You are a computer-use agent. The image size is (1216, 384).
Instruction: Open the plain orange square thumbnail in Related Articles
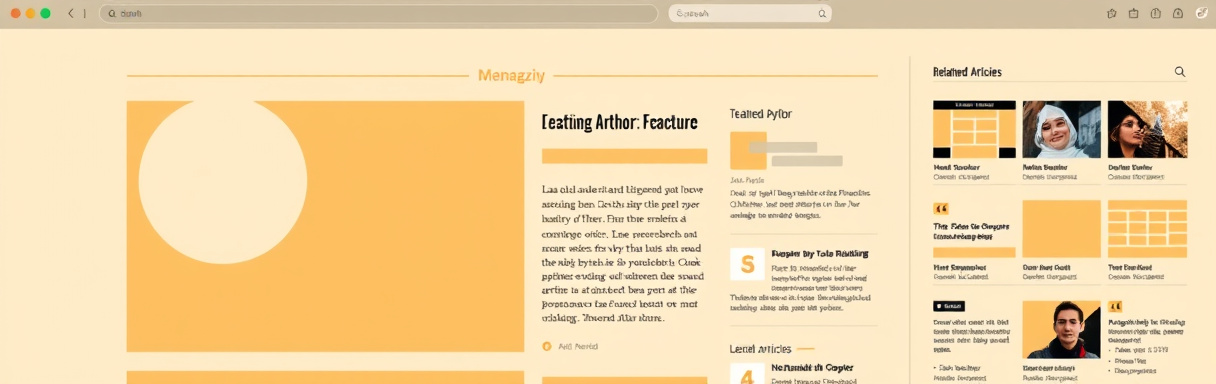pos(1061,229)
